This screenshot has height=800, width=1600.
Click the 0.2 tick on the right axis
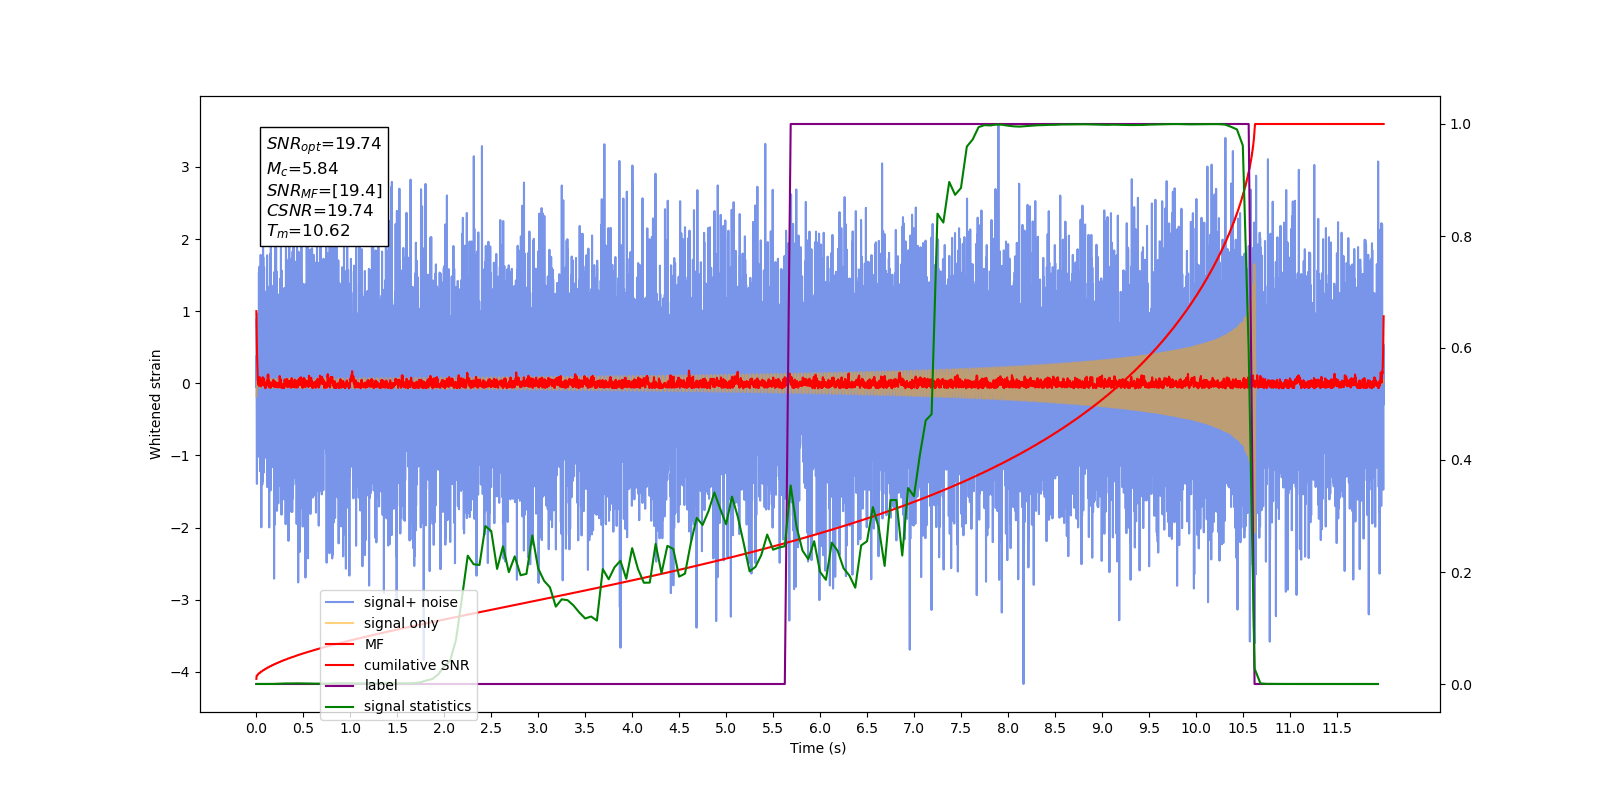click(x=1461, y=573)
